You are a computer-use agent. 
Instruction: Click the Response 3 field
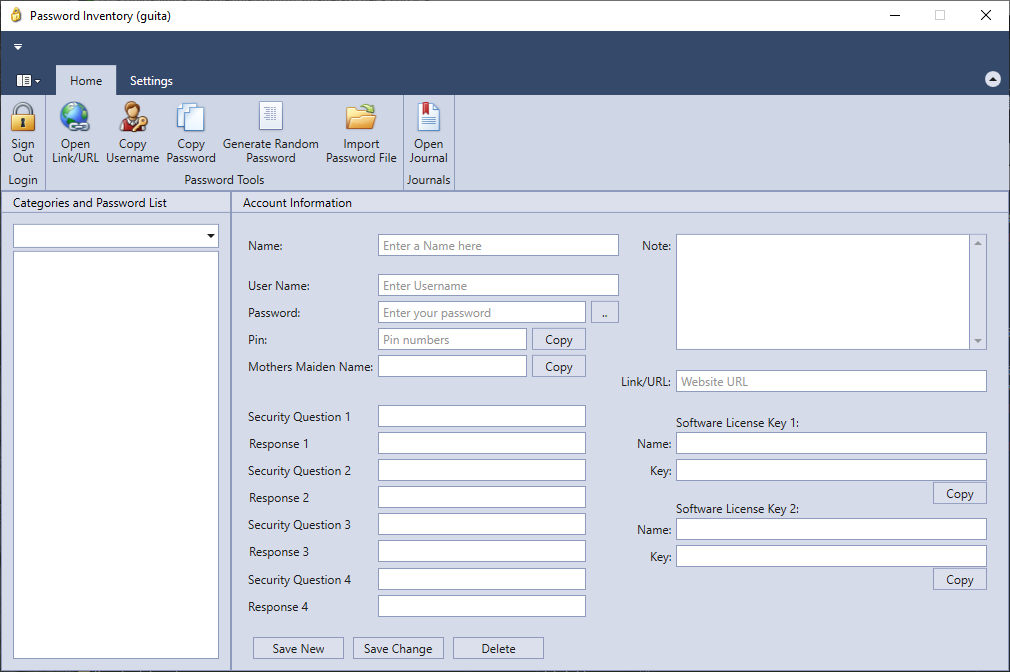482,552
